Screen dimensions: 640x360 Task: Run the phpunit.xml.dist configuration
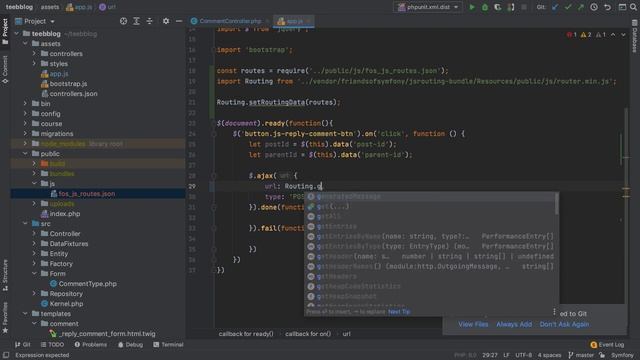tap(472, 7)
